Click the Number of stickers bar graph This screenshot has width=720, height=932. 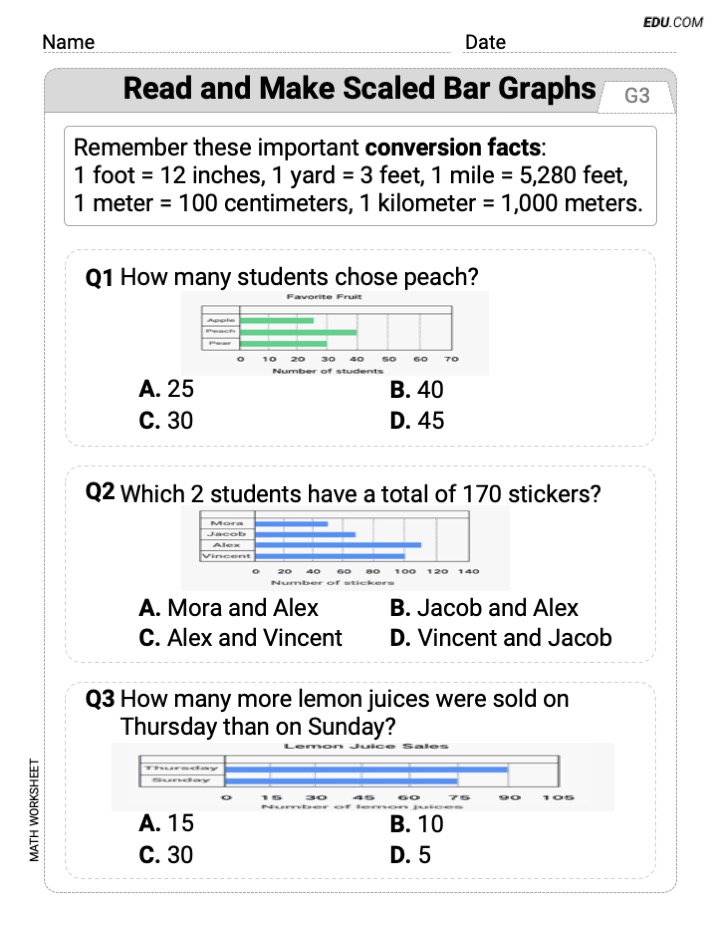click(345, 548)
